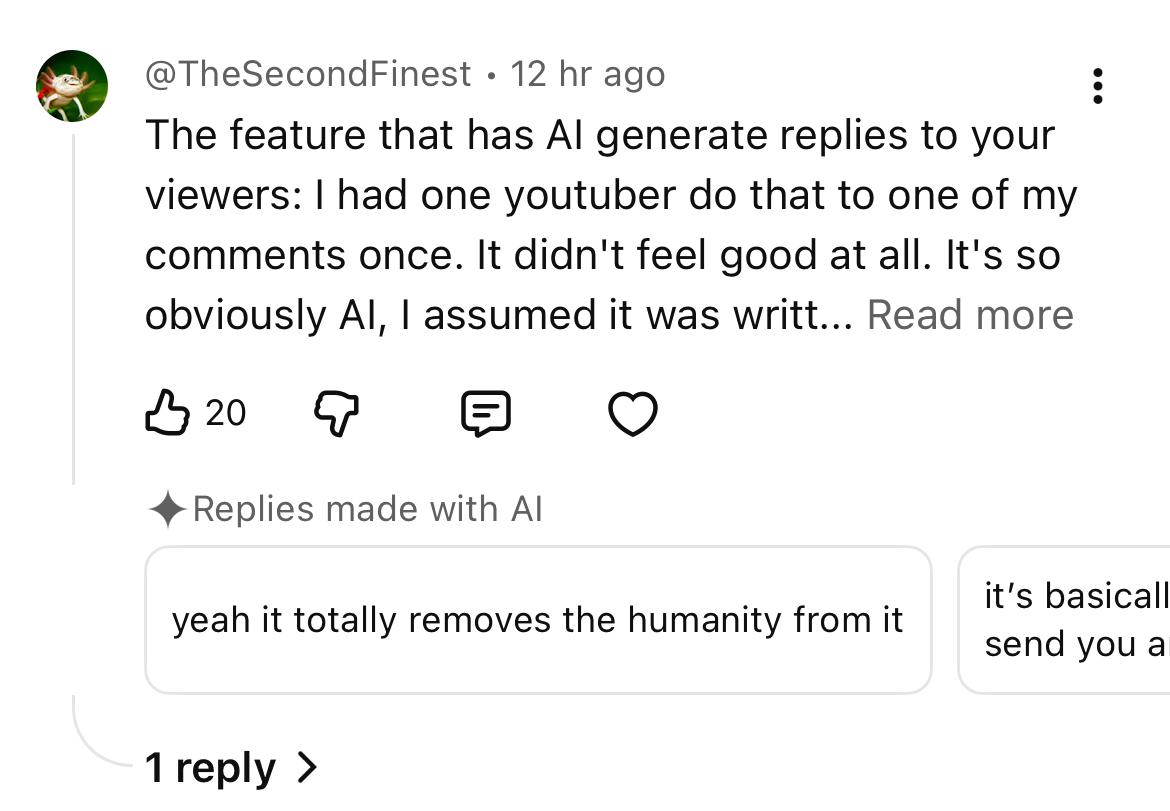Click the AI sparkle icon

(x=166, y=510)
